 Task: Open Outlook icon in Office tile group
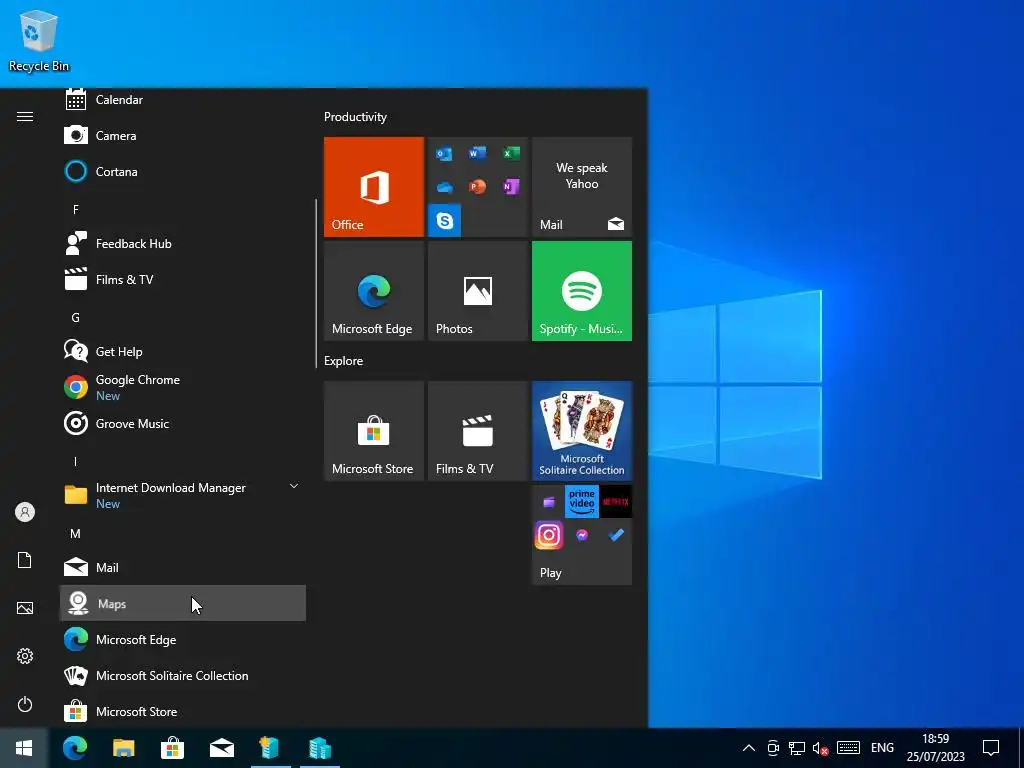pyautogui.click(x=445, y=153)
